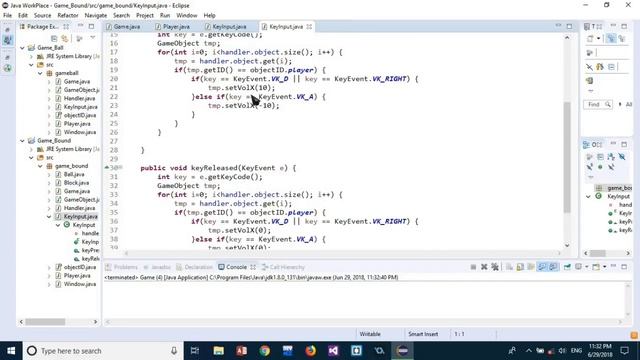The image size is (640, 360).
Task: Open Windows Start menu
Action: pyautogui.click(x=11, y=351)
